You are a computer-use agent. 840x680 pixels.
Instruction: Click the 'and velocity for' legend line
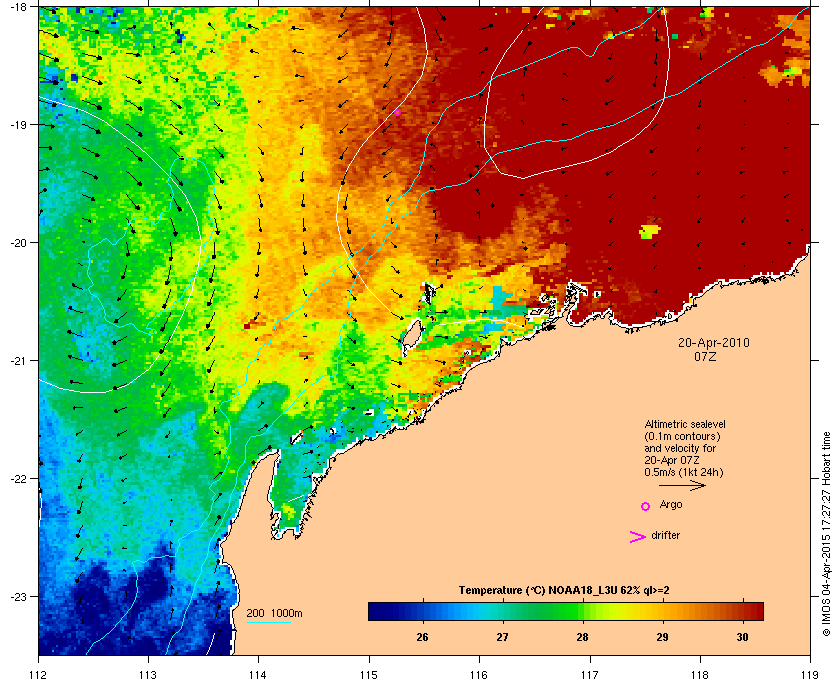pos(680,448)
